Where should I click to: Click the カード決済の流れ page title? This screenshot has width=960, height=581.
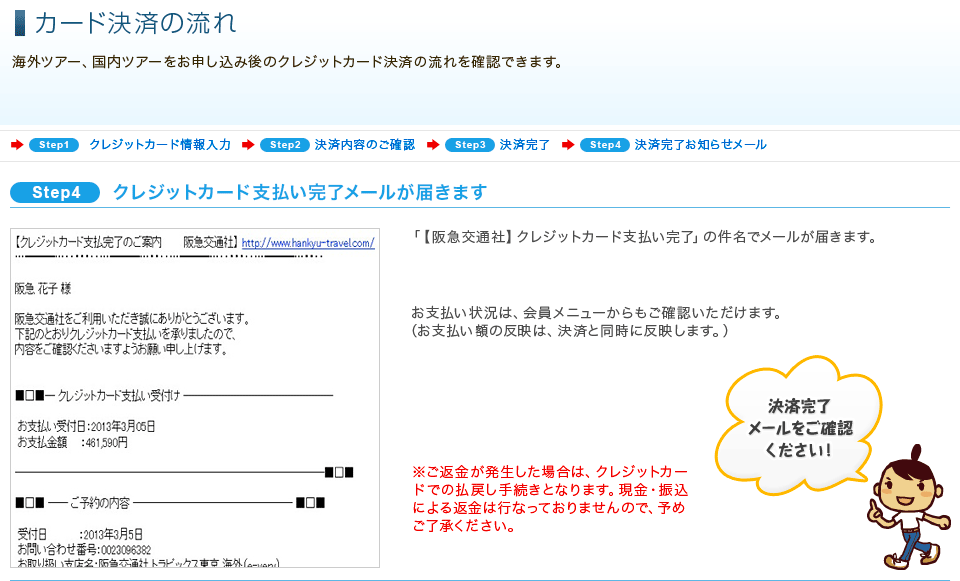tap(136, 22)
